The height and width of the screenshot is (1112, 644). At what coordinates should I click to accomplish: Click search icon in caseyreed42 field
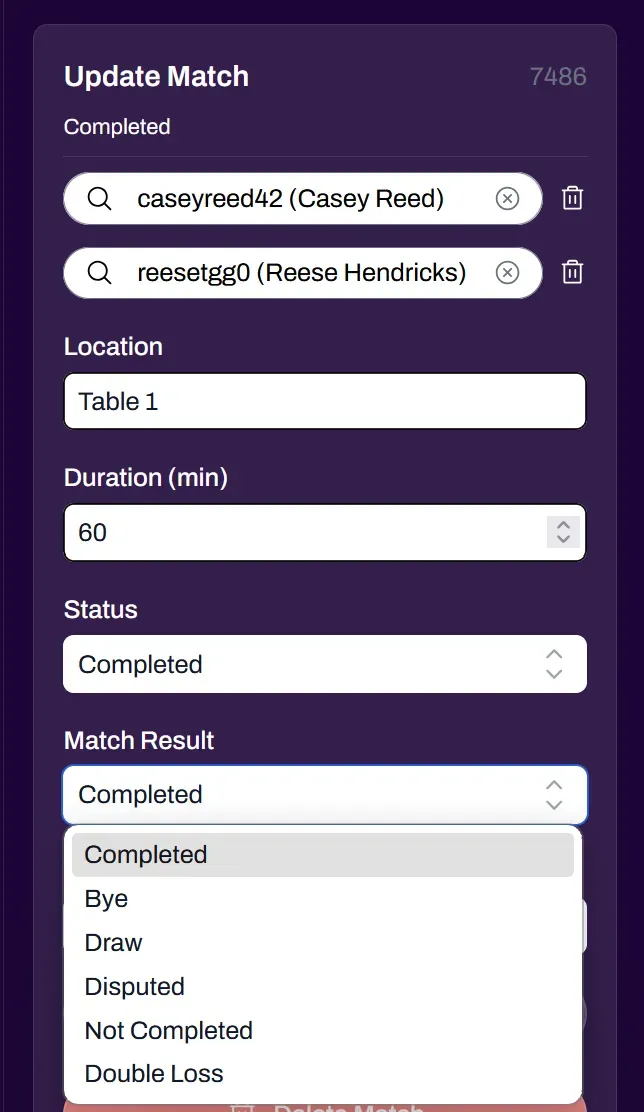99,199
